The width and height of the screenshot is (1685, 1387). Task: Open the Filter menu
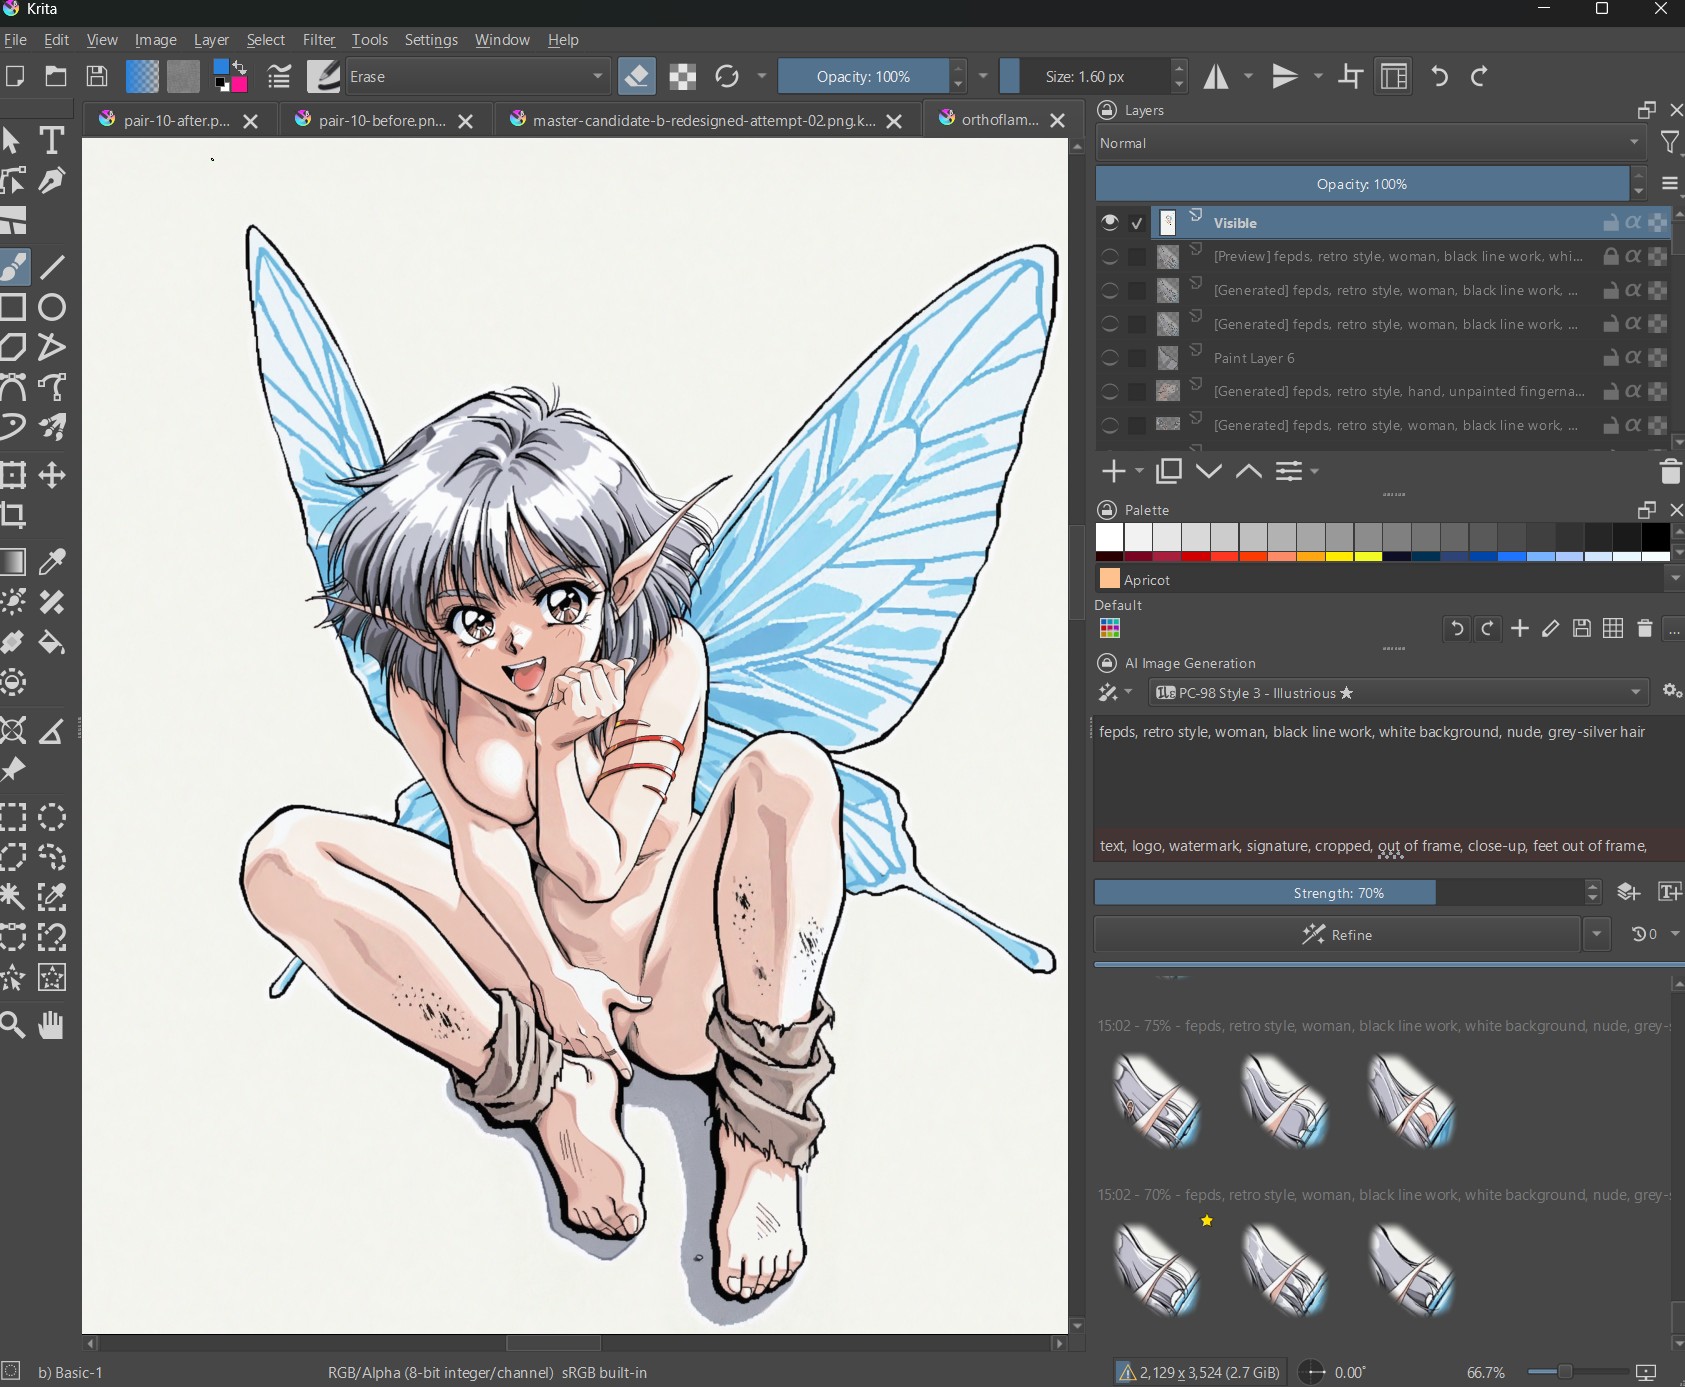pos(319,40)
